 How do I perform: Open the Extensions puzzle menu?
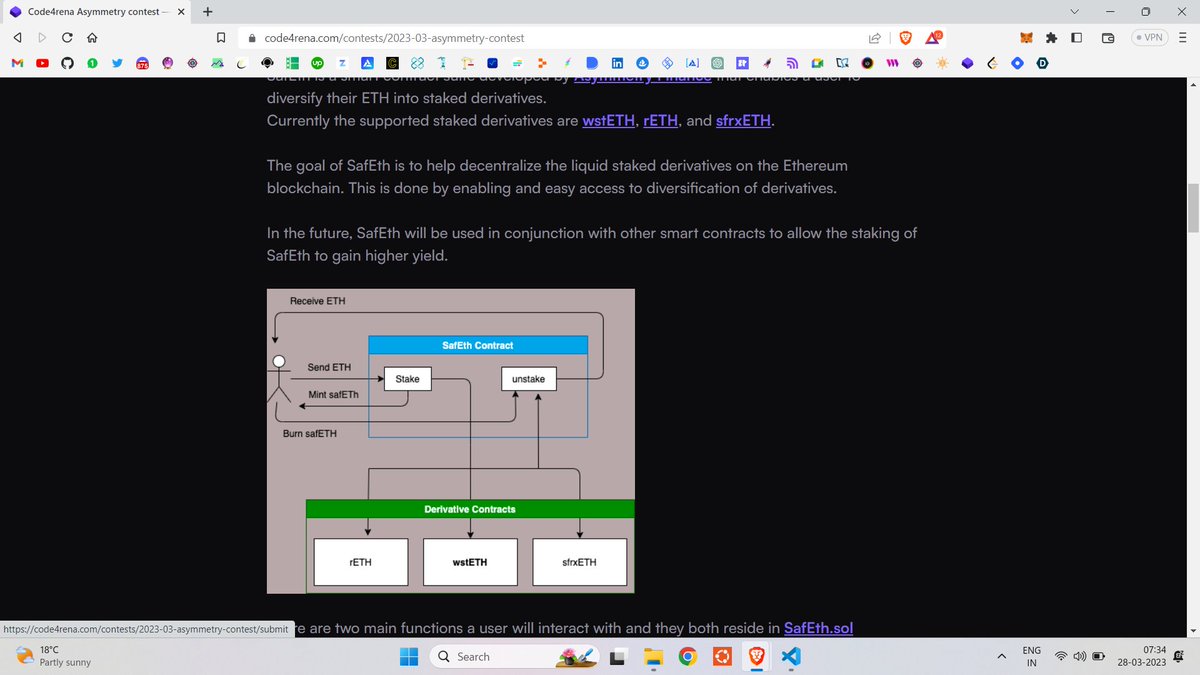tap(1052, 38)
